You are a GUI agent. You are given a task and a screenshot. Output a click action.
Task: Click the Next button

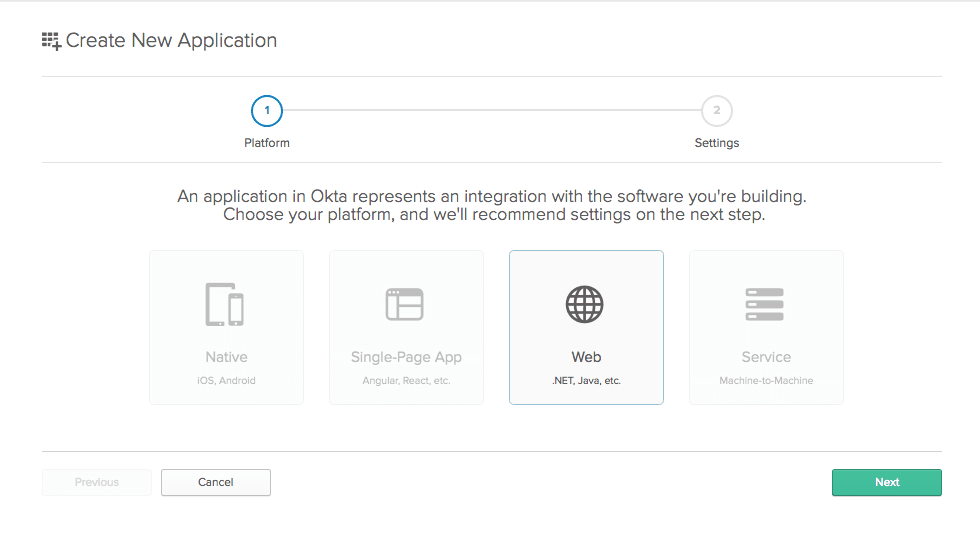click(x=886, y=482)
